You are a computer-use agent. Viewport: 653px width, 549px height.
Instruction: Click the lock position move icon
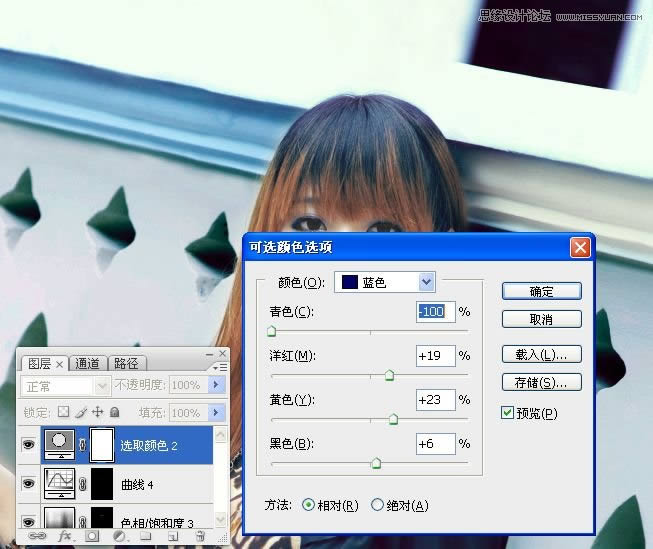pyautogui.click(x=97, y=412)
